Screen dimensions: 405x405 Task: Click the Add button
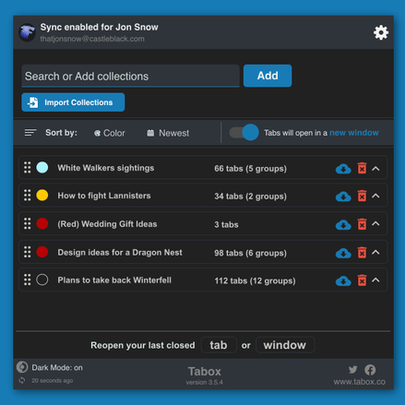pyautogui.click(x=268, y=76)
